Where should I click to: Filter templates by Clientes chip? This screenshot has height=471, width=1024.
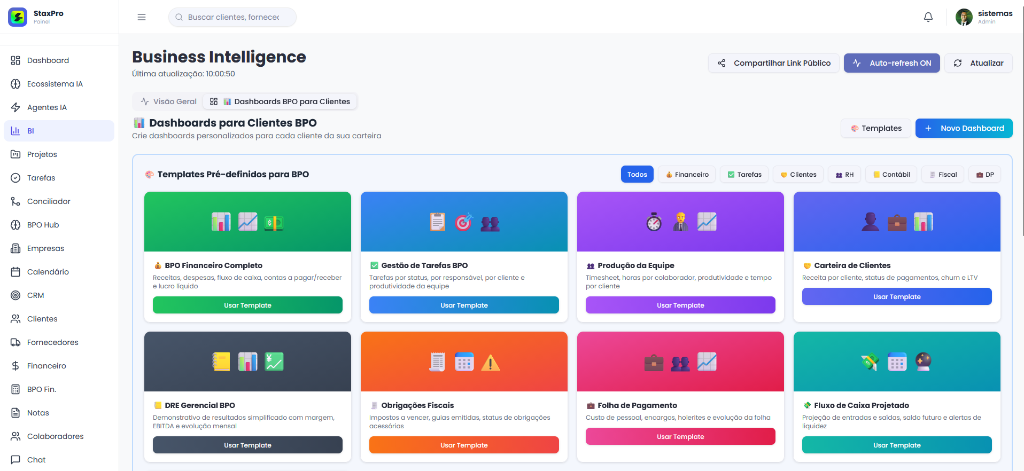click(x=798, y=174)
